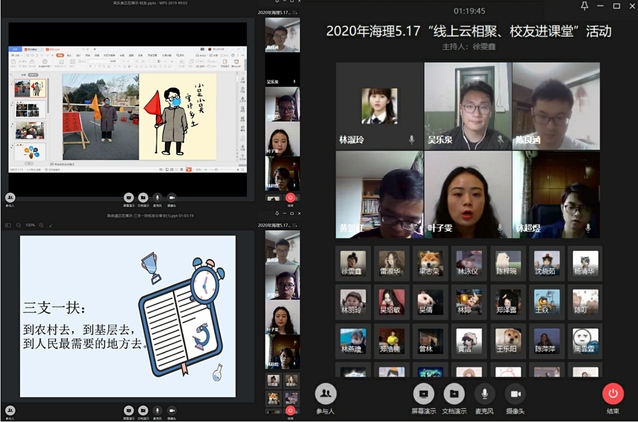Viewport: 638px width, 422px height.
Task: Select 叶子雯's video tile in the center
Action: tap(466, 194)
